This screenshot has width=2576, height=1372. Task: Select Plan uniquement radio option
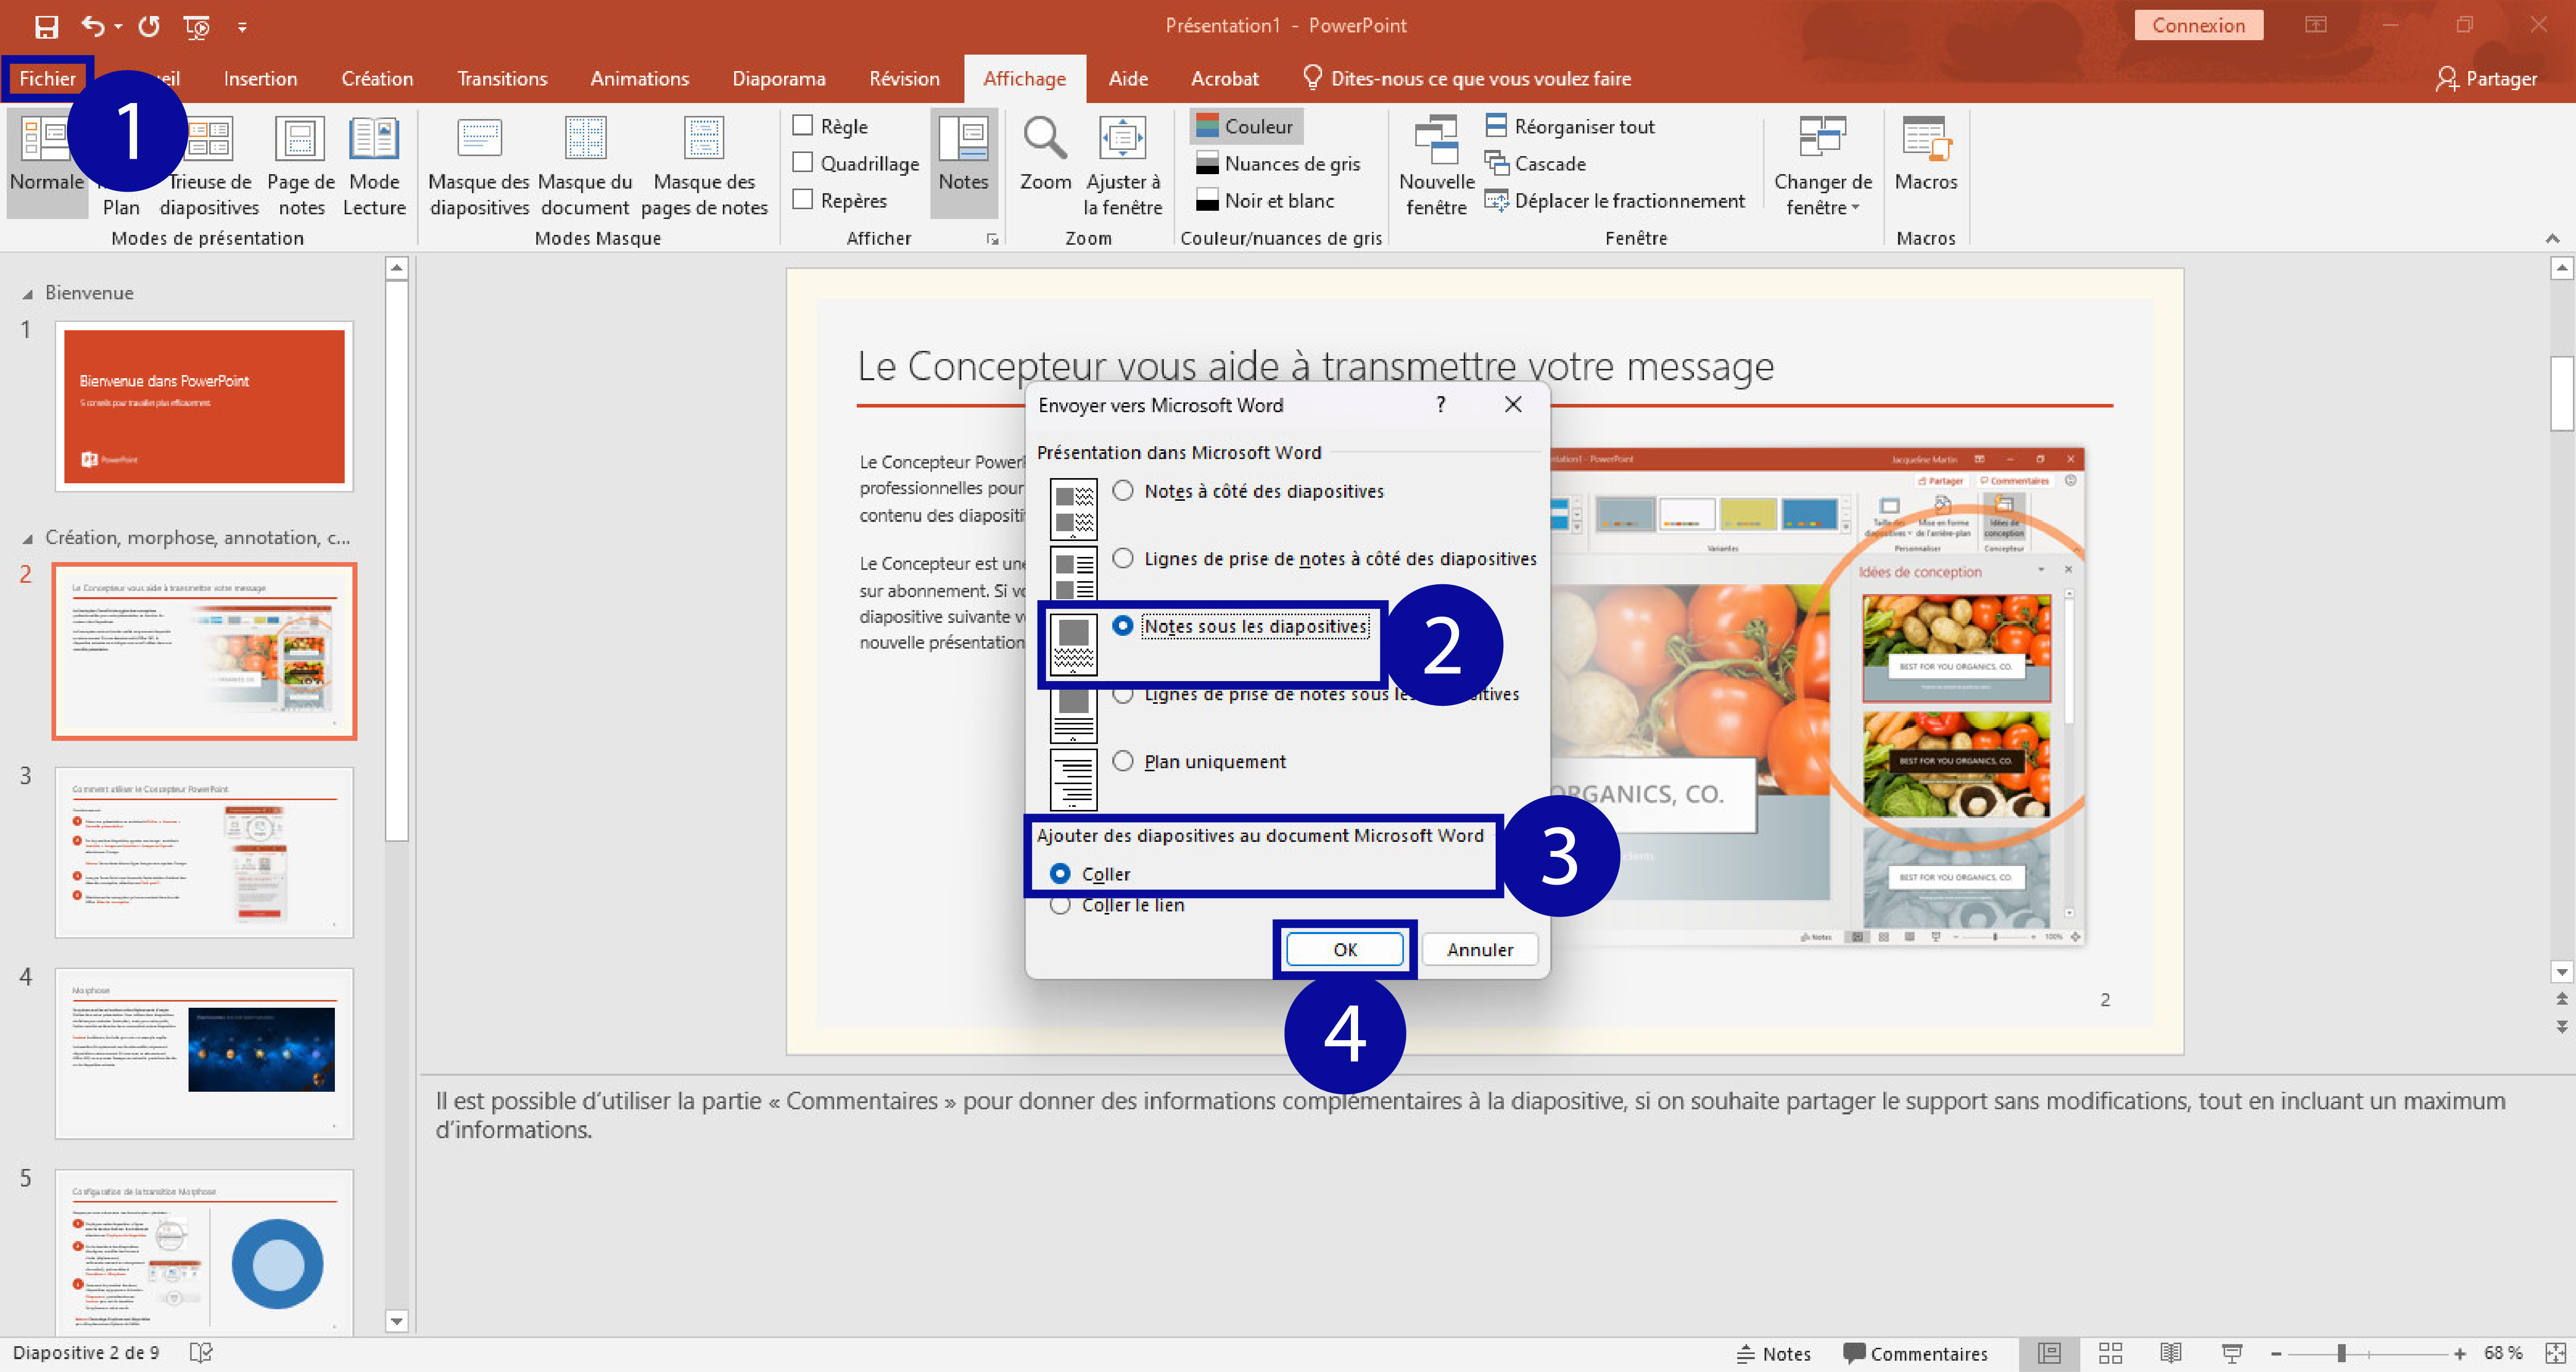click(1123, 761)
